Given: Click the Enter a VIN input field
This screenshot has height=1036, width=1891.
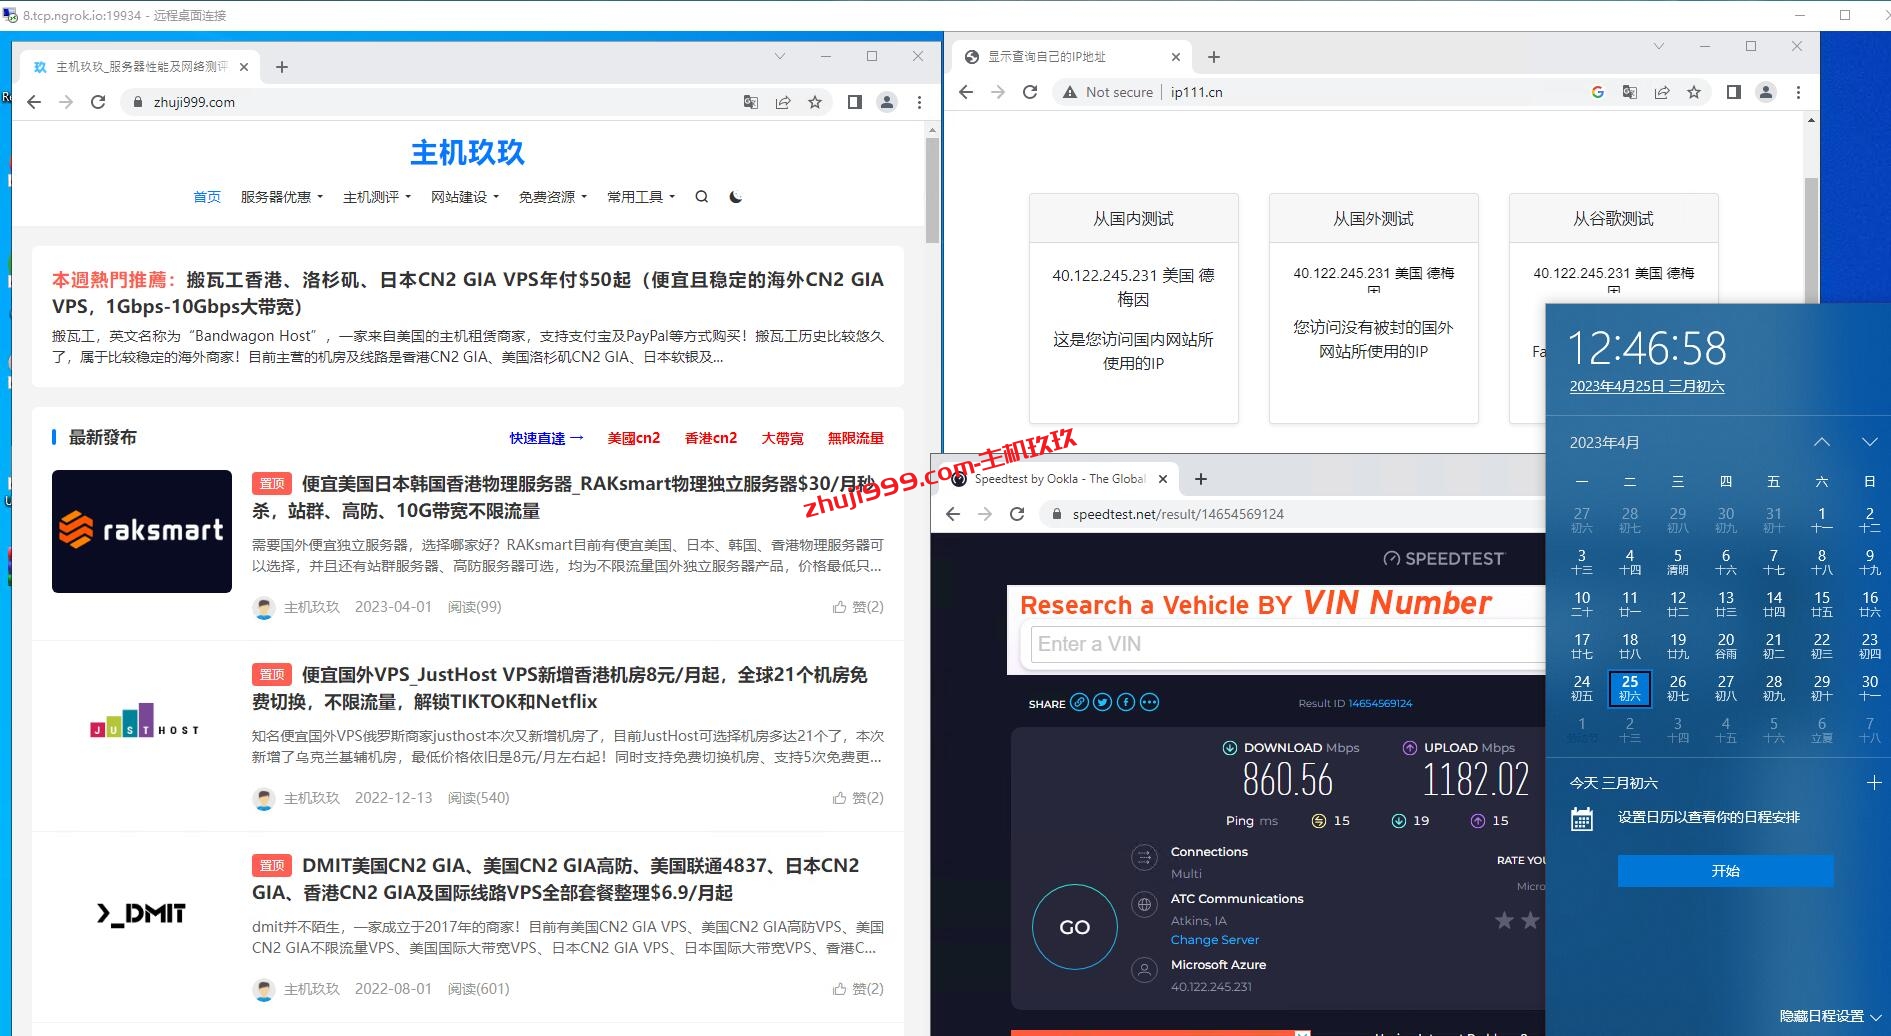Looking at the screenshot, I should tap(1288, 644).
